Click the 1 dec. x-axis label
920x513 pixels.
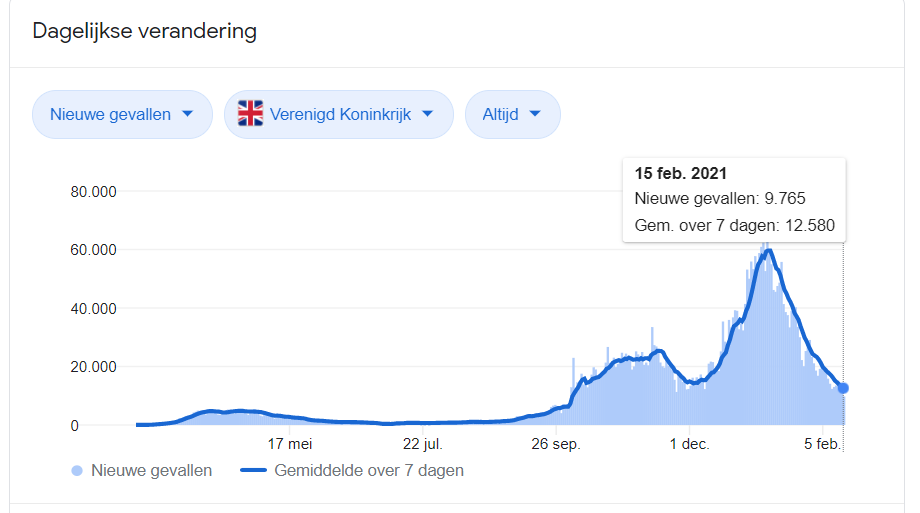pyautogui.click(x=689, y=444)
